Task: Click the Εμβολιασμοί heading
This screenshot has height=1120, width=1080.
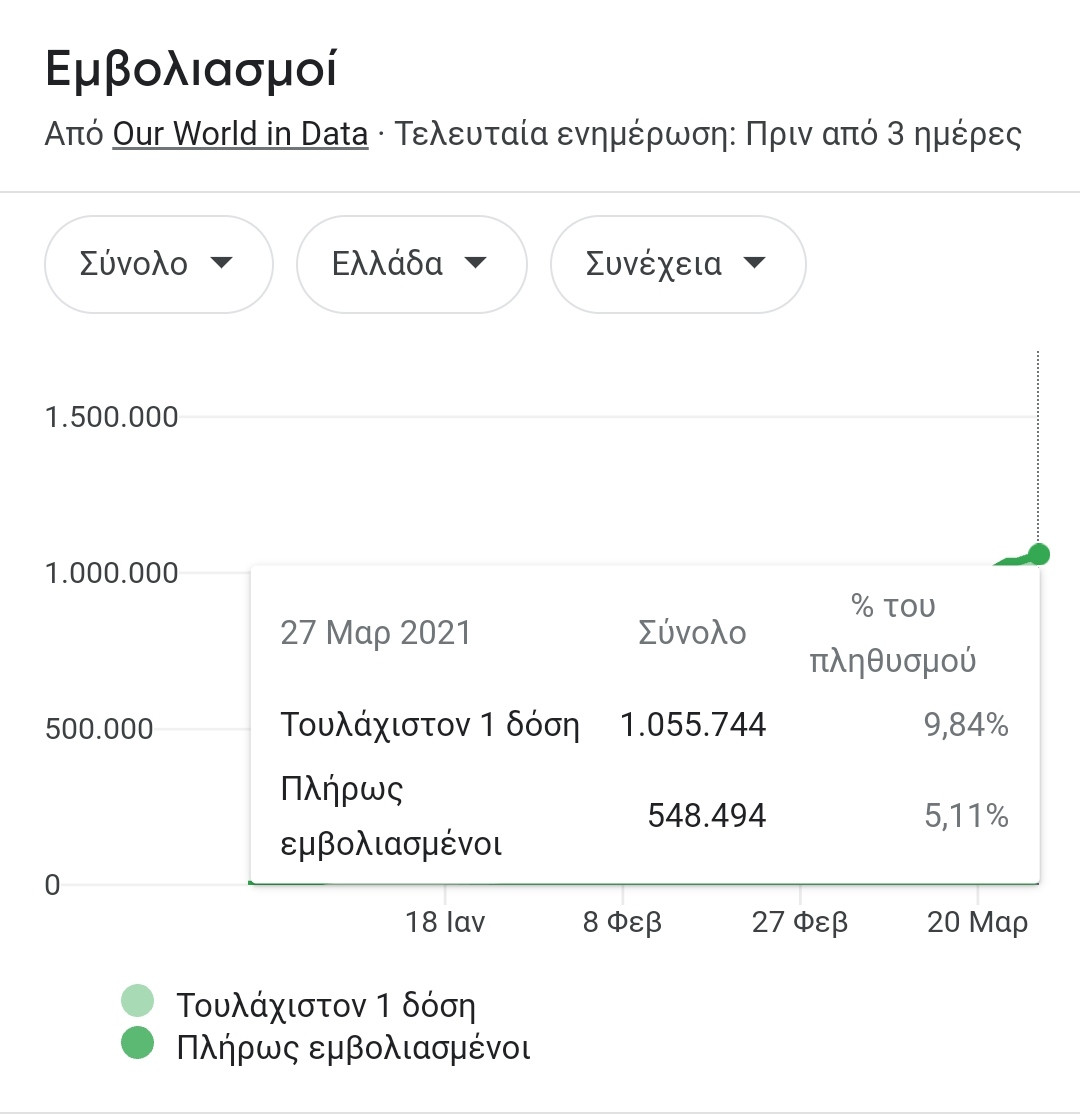Action: [x=191, y=71]
